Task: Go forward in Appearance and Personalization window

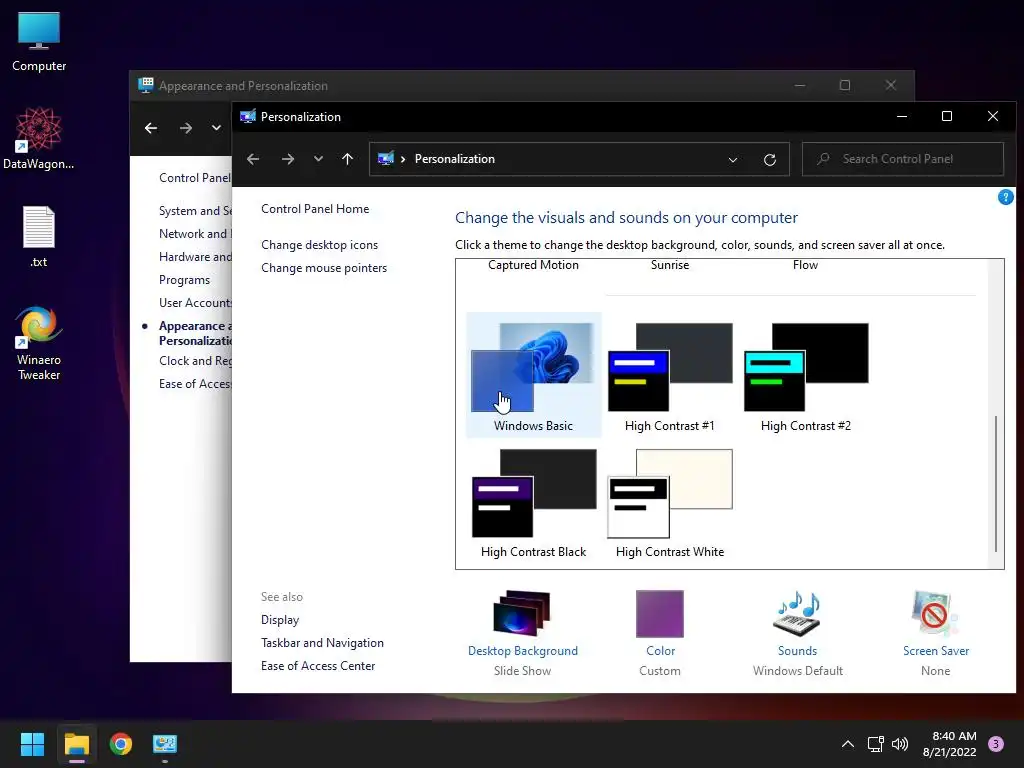Action: click(186, 128)
